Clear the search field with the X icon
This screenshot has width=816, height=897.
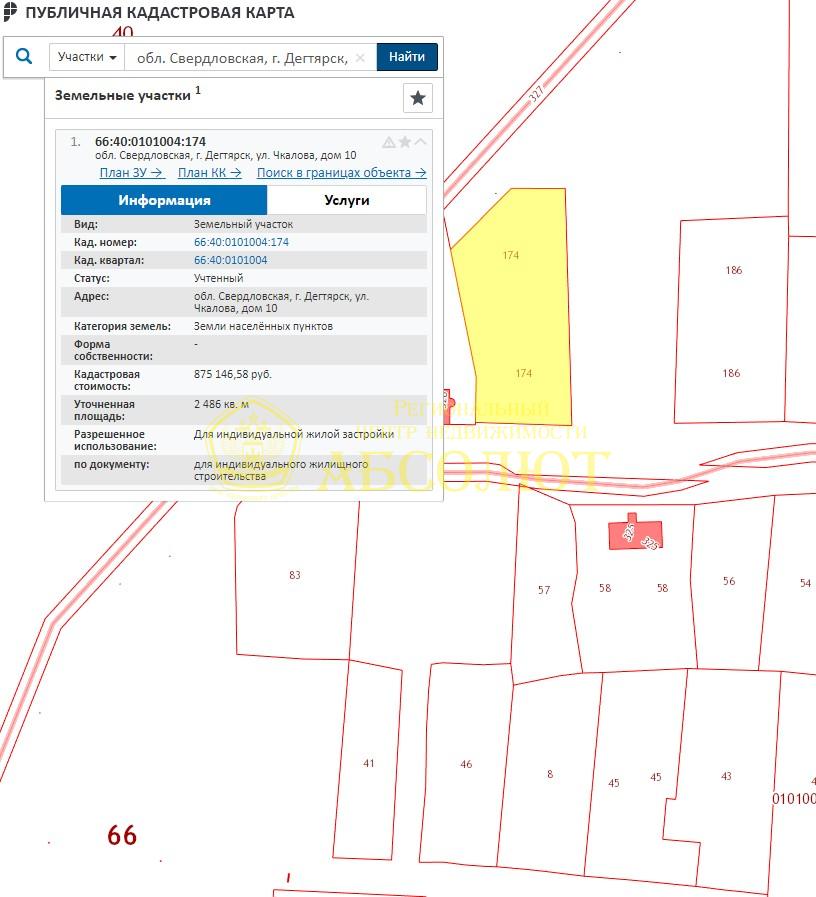tap(360, 58)
